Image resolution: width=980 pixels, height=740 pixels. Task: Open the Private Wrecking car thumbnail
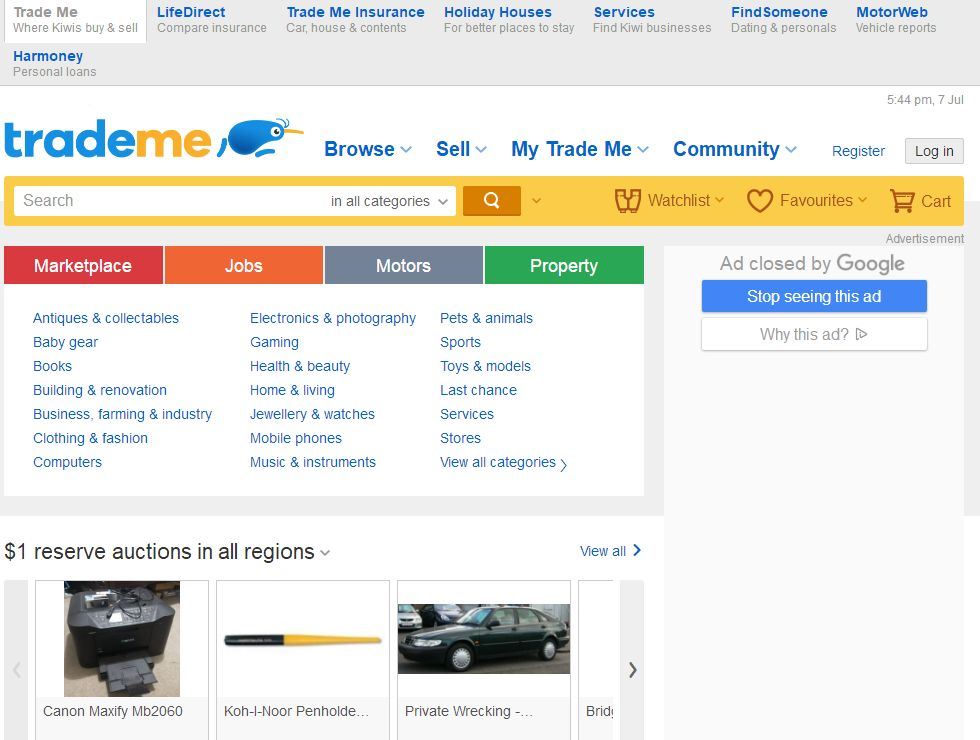coord(484,639)
